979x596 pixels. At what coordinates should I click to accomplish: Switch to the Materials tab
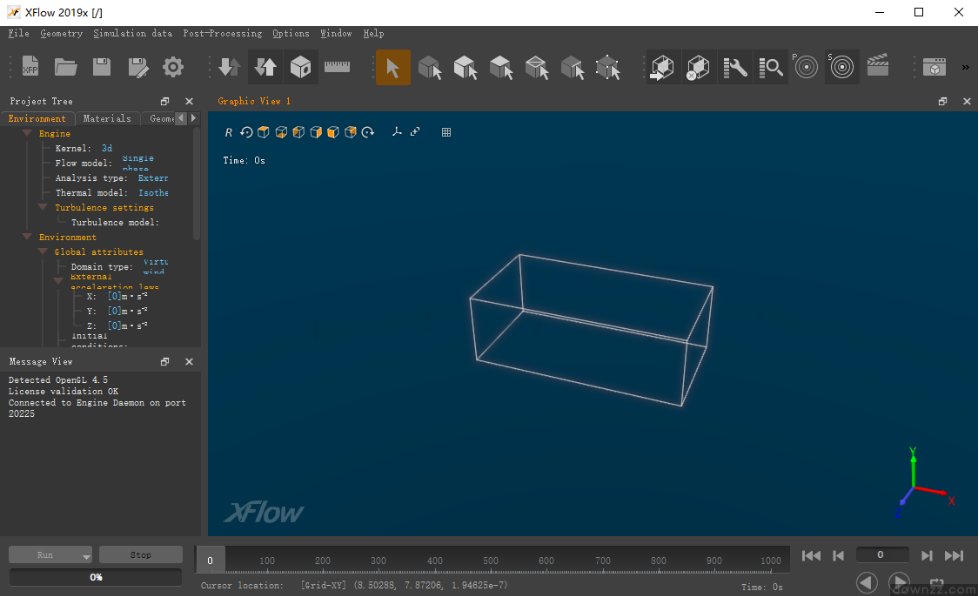coord(106,118)
